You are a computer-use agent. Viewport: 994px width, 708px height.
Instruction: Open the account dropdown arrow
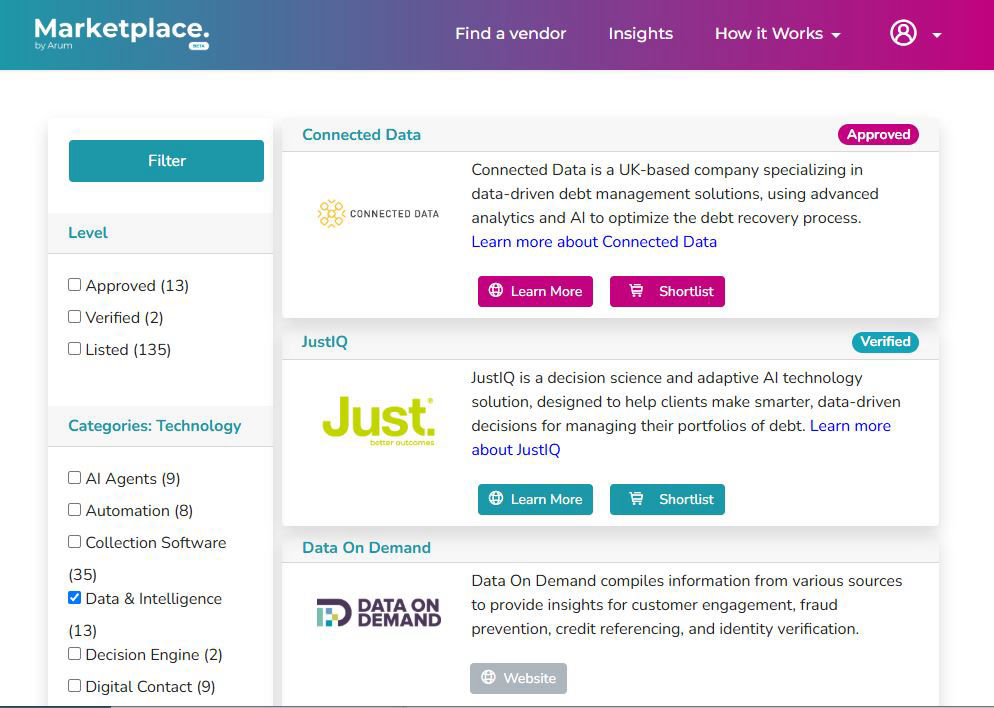(x=937, y=35)
